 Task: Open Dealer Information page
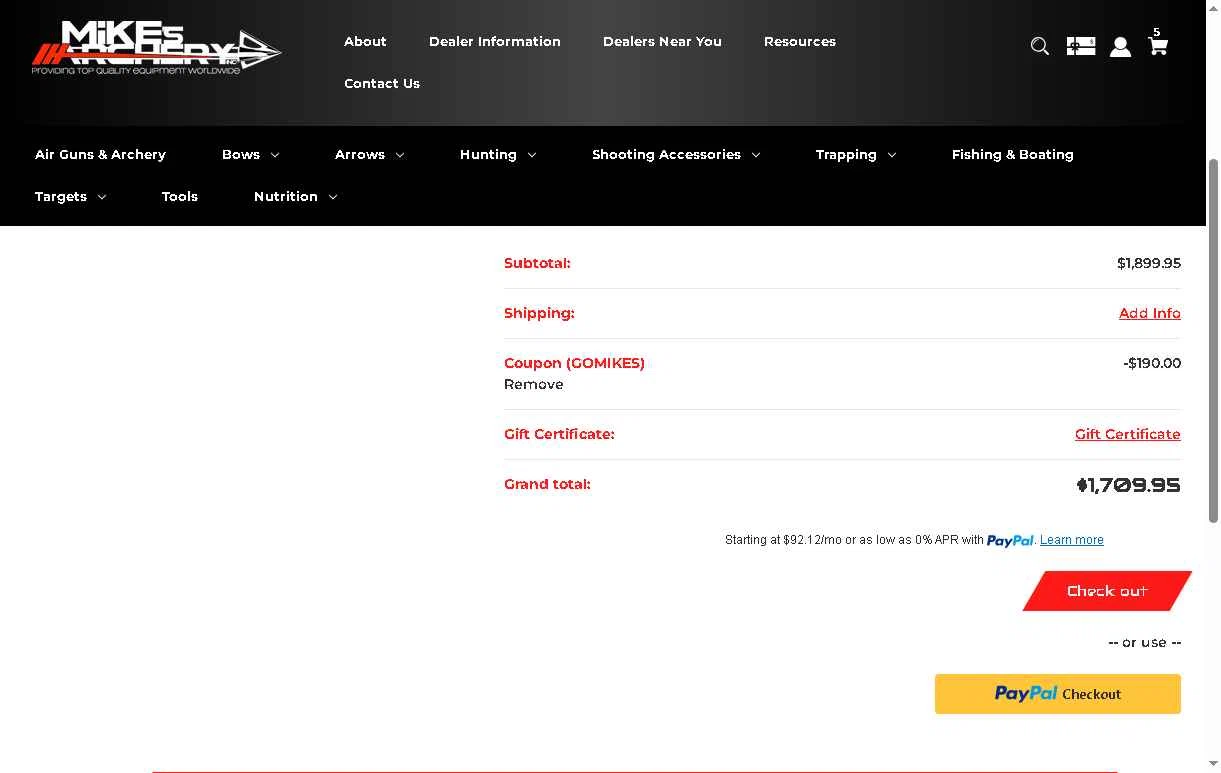tap(495, 41)
